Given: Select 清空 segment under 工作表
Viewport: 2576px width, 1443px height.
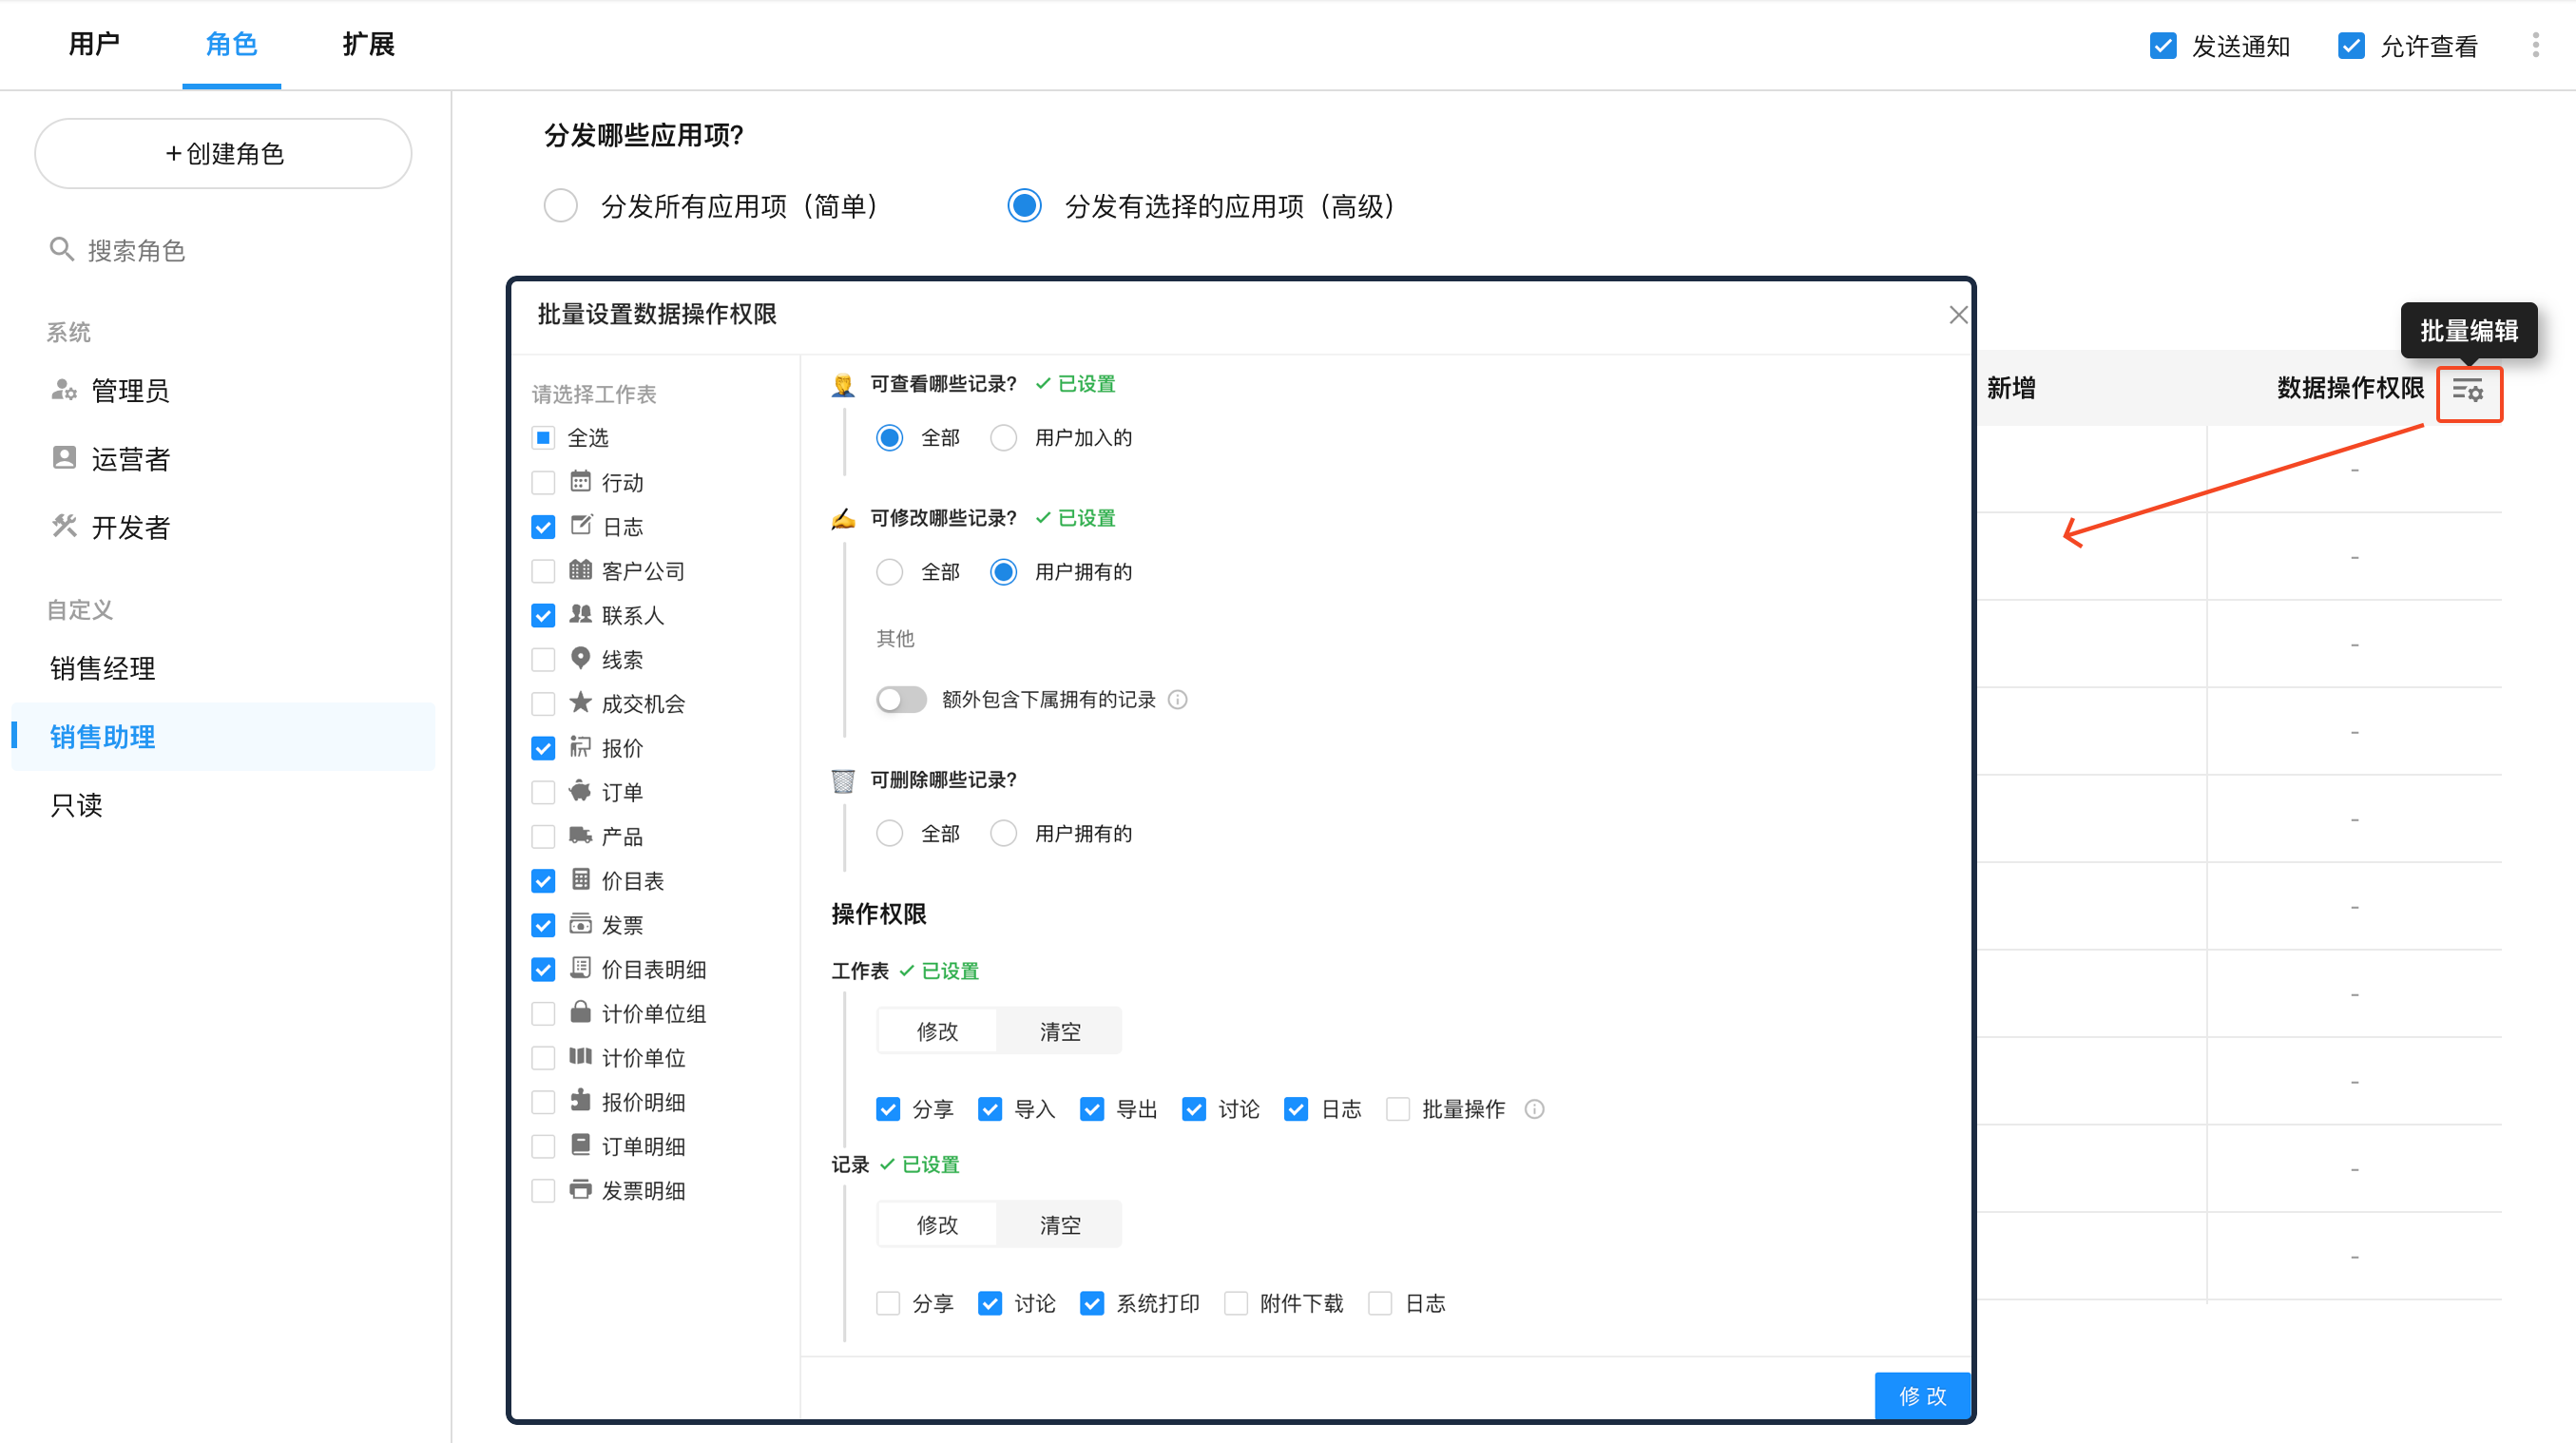Looking at the screenshot, I should pos(1059,1031).
